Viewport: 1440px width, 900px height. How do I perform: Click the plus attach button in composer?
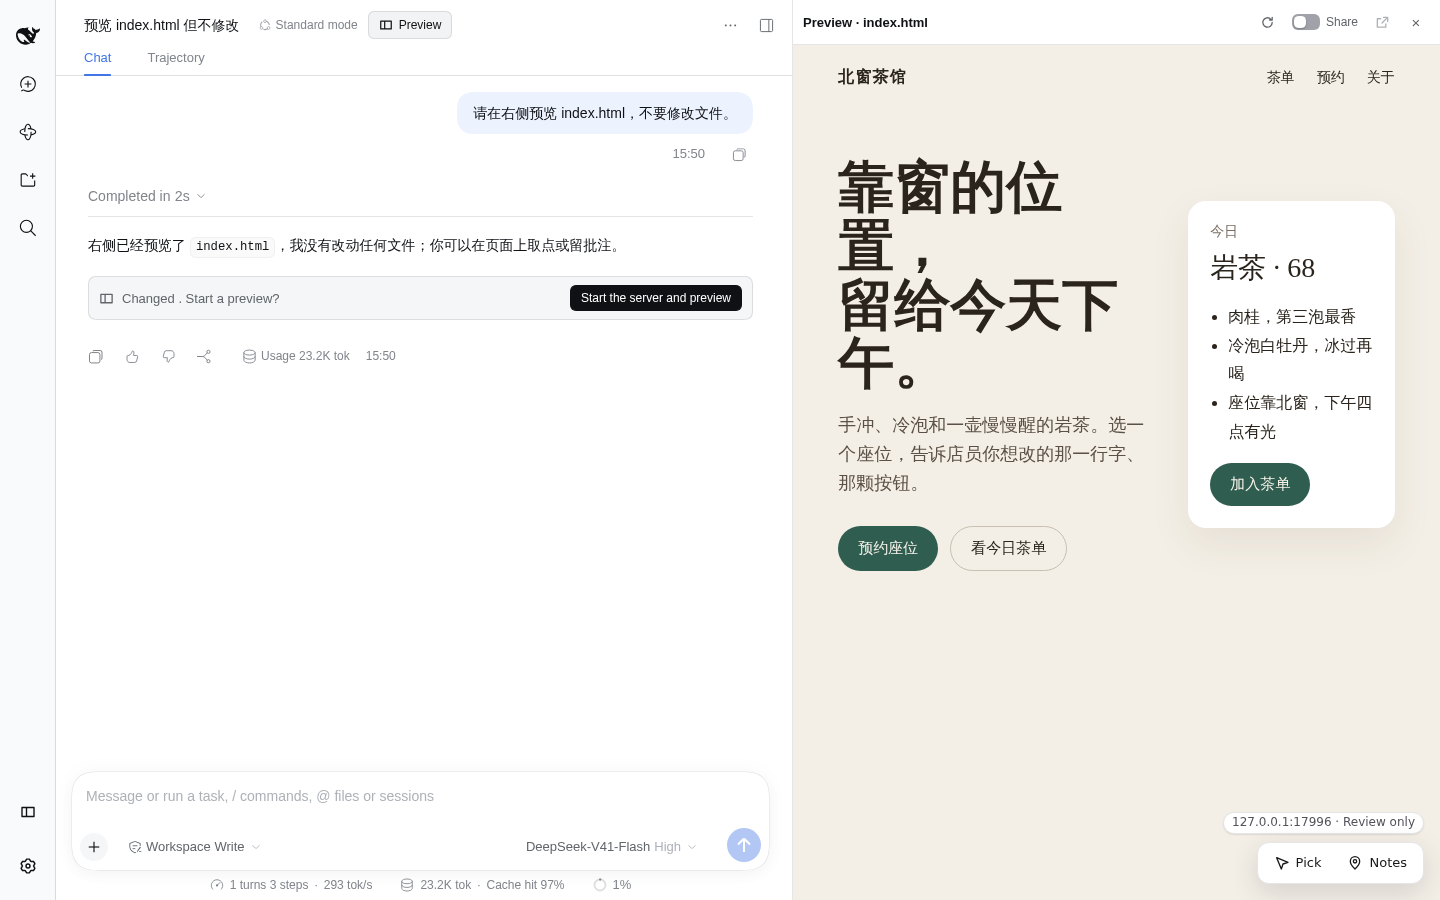tap(94, 847)
